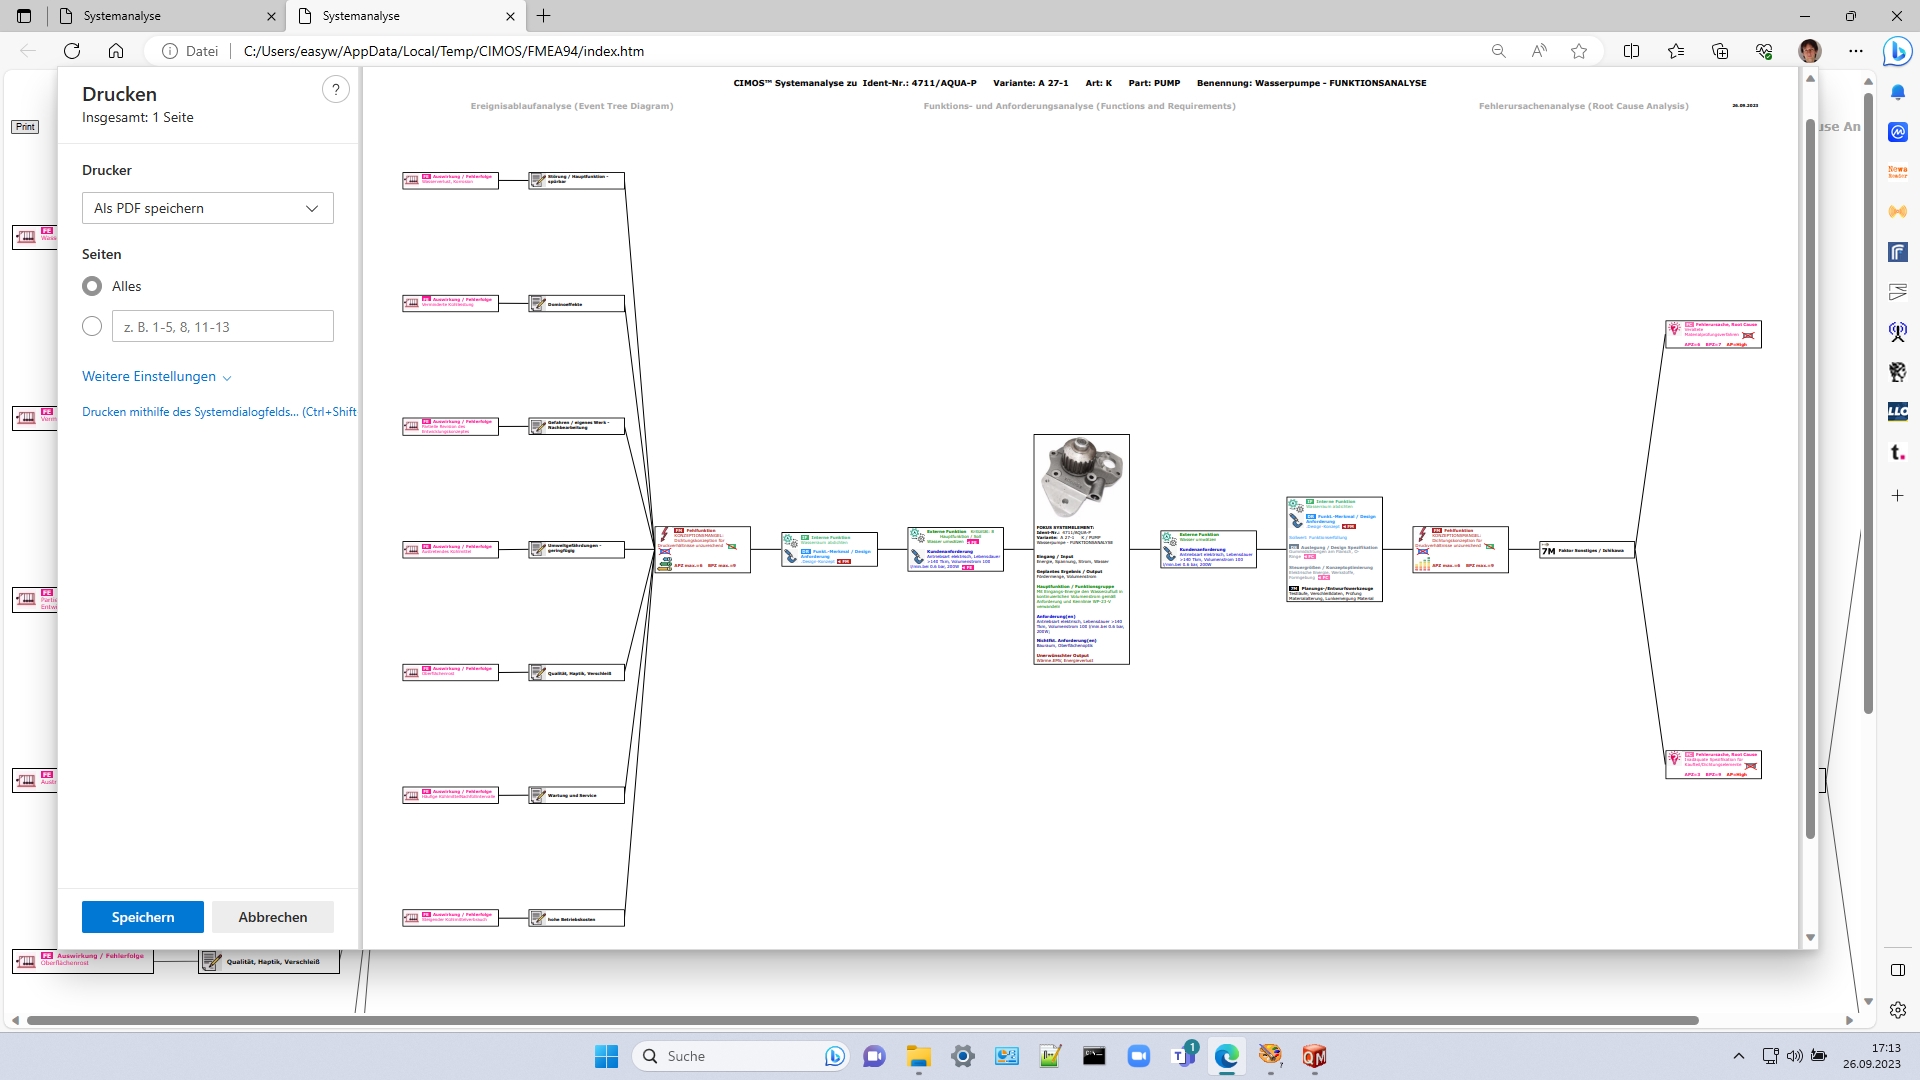Viewport: 1920px width, 1080px height.
Task: Open the Collections icon in toolbar
Action: coord(1720,51)
